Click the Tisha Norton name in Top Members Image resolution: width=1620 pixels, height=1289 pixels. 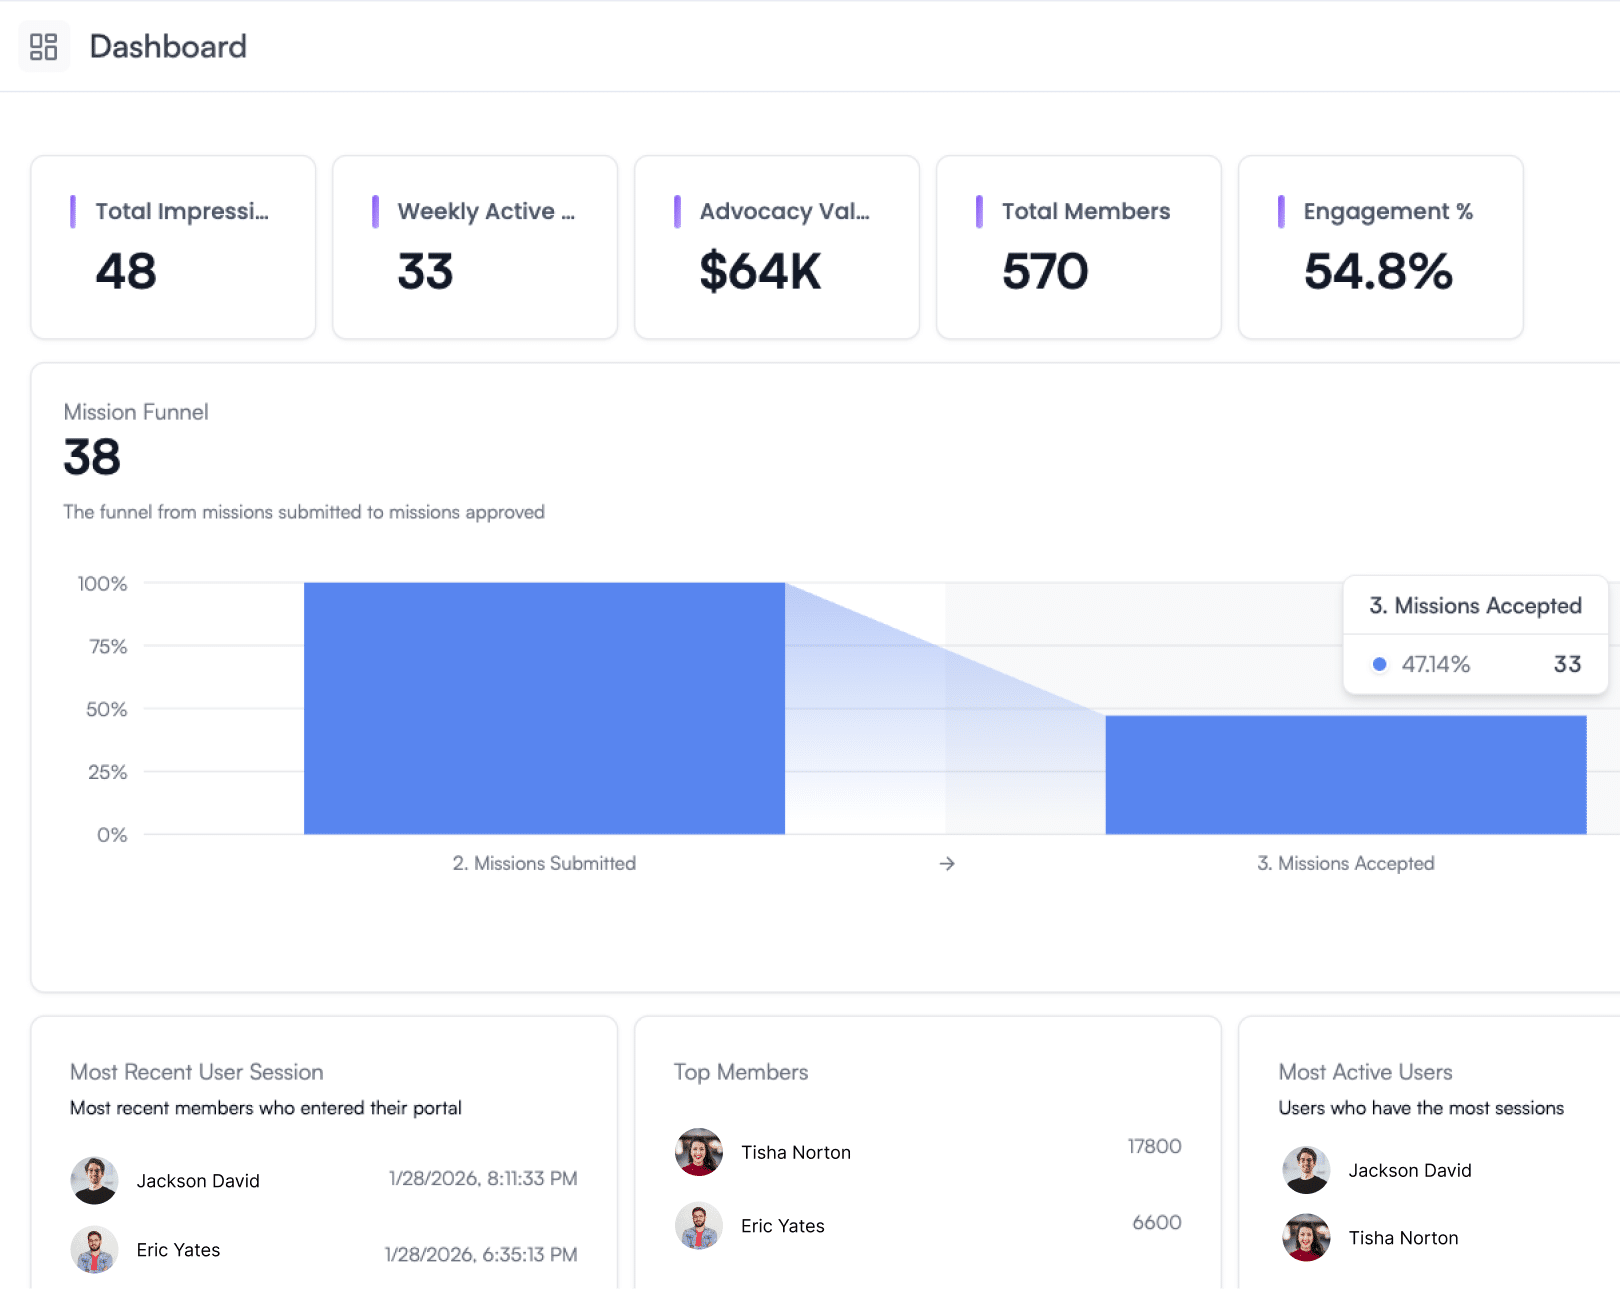(x=796, y=1152)
